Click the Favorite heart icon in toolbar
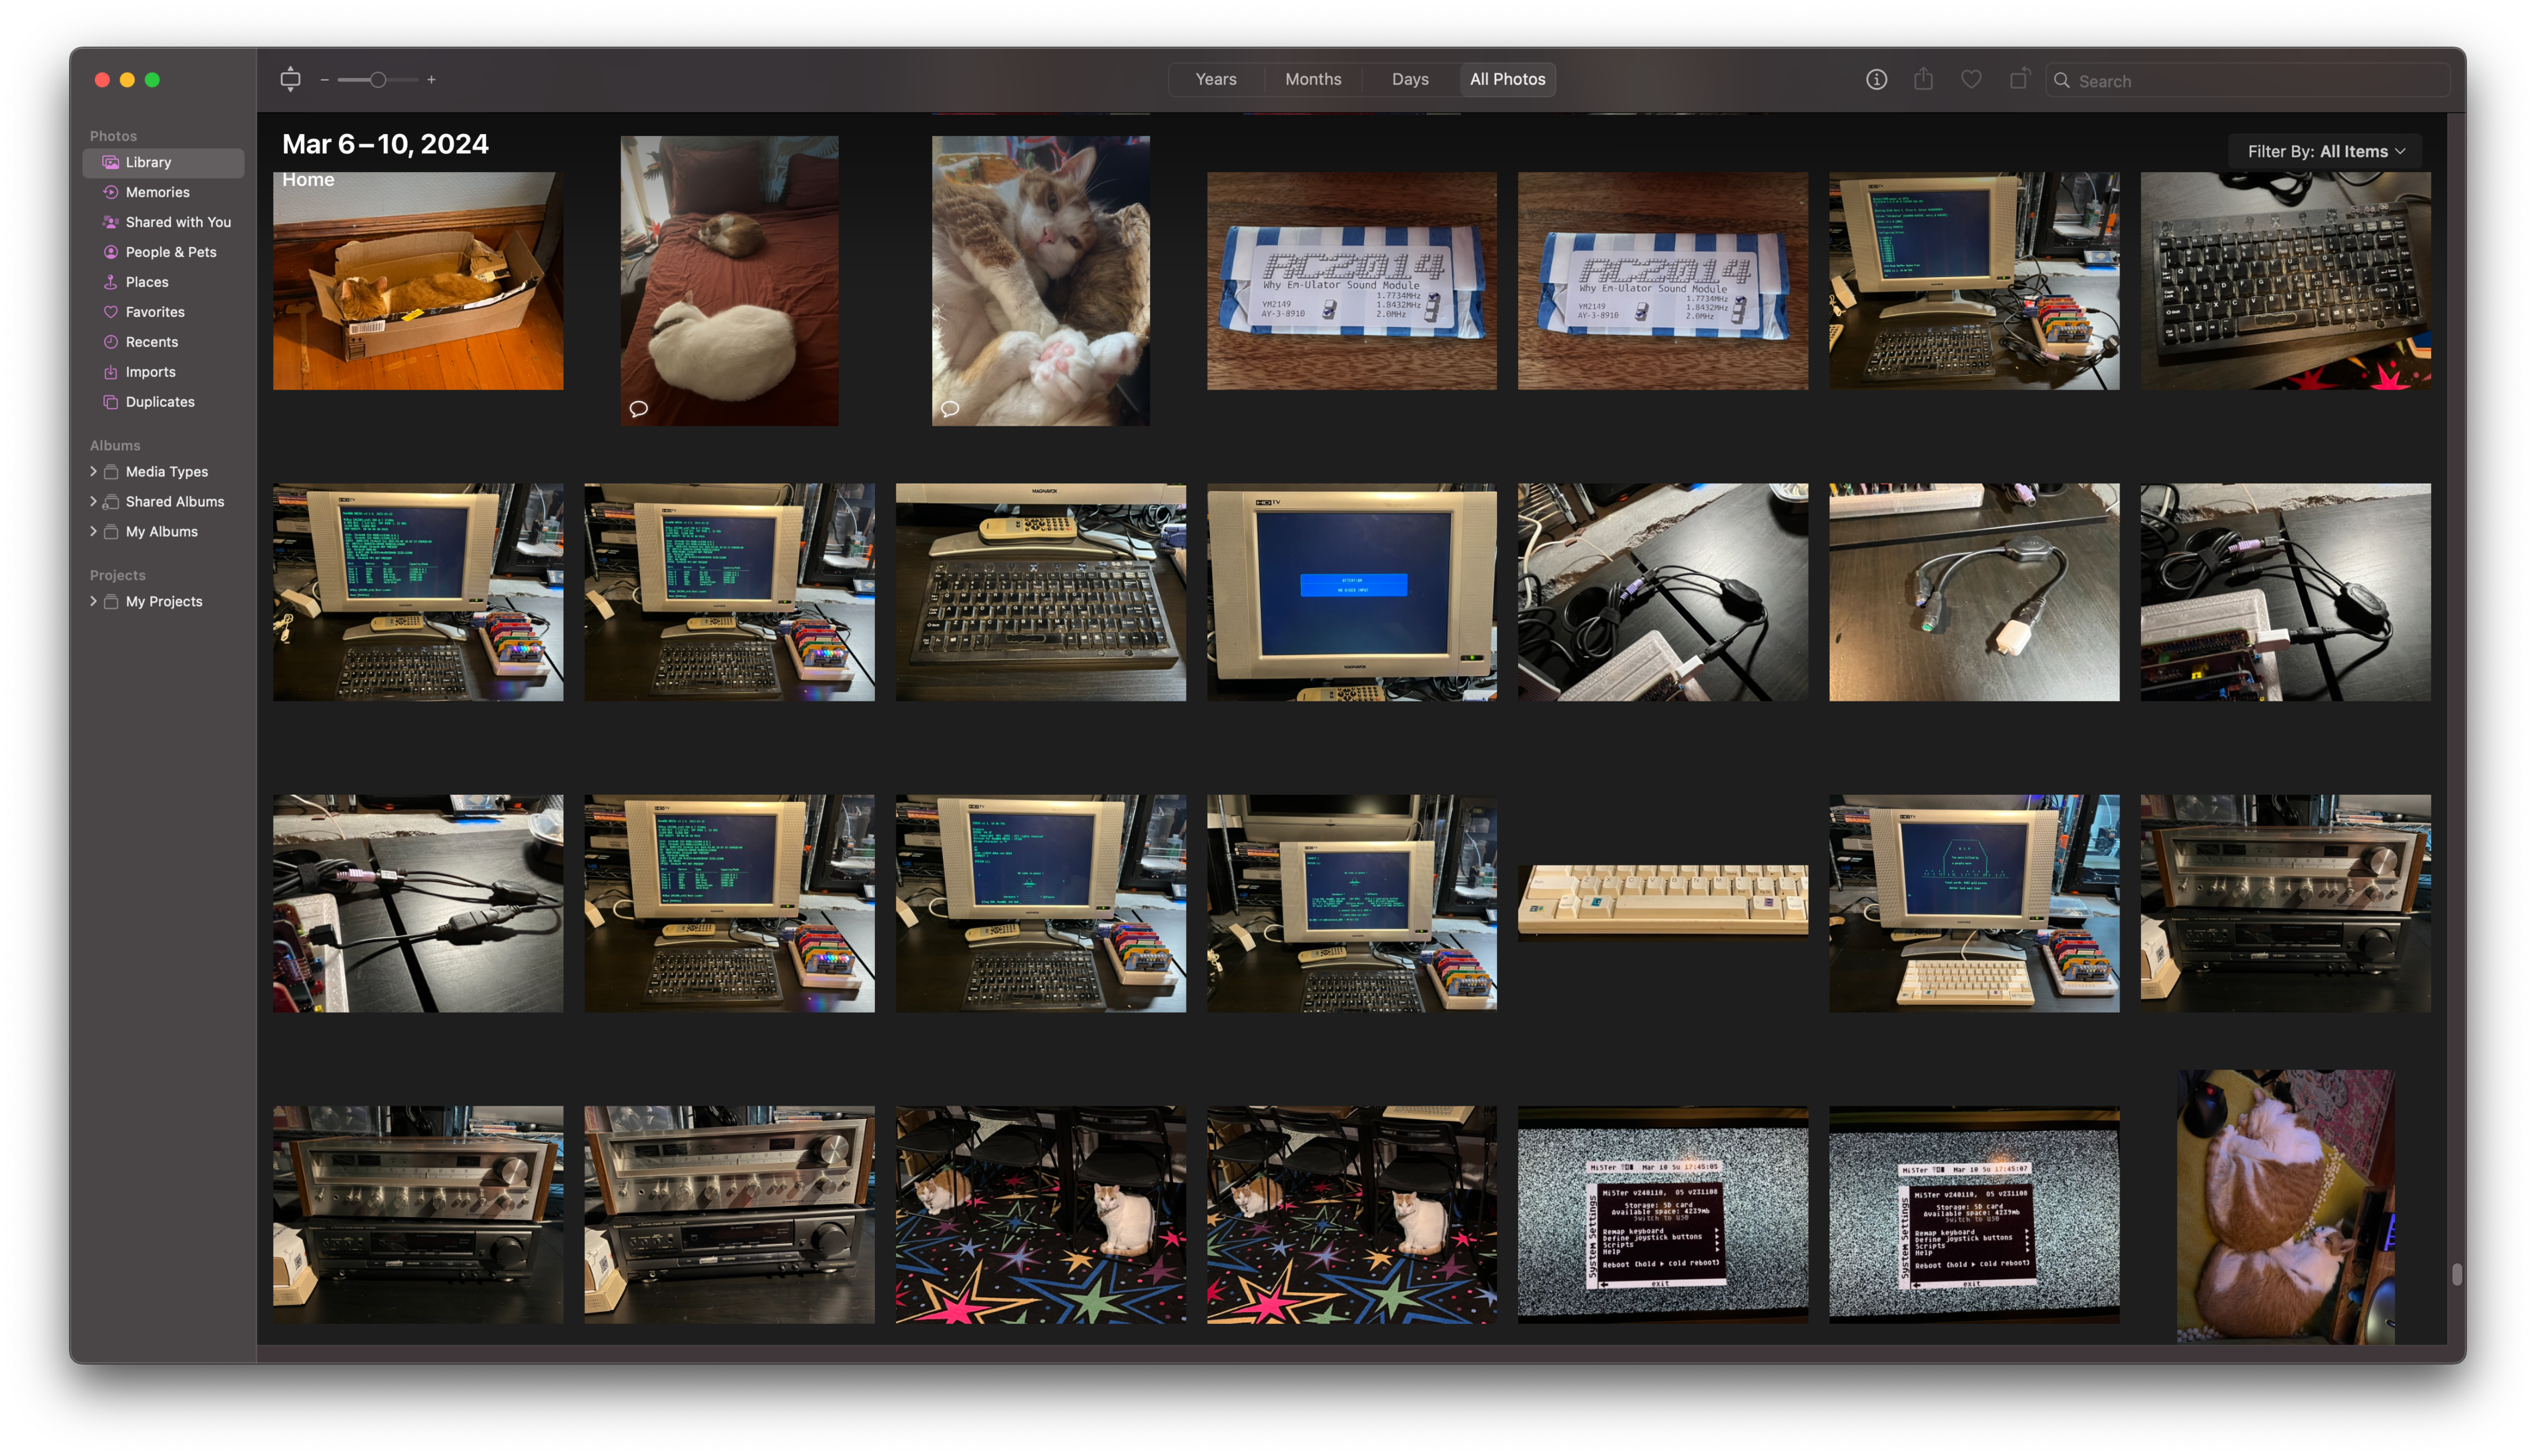The image size is (2536, 1456). [1971, 80]
